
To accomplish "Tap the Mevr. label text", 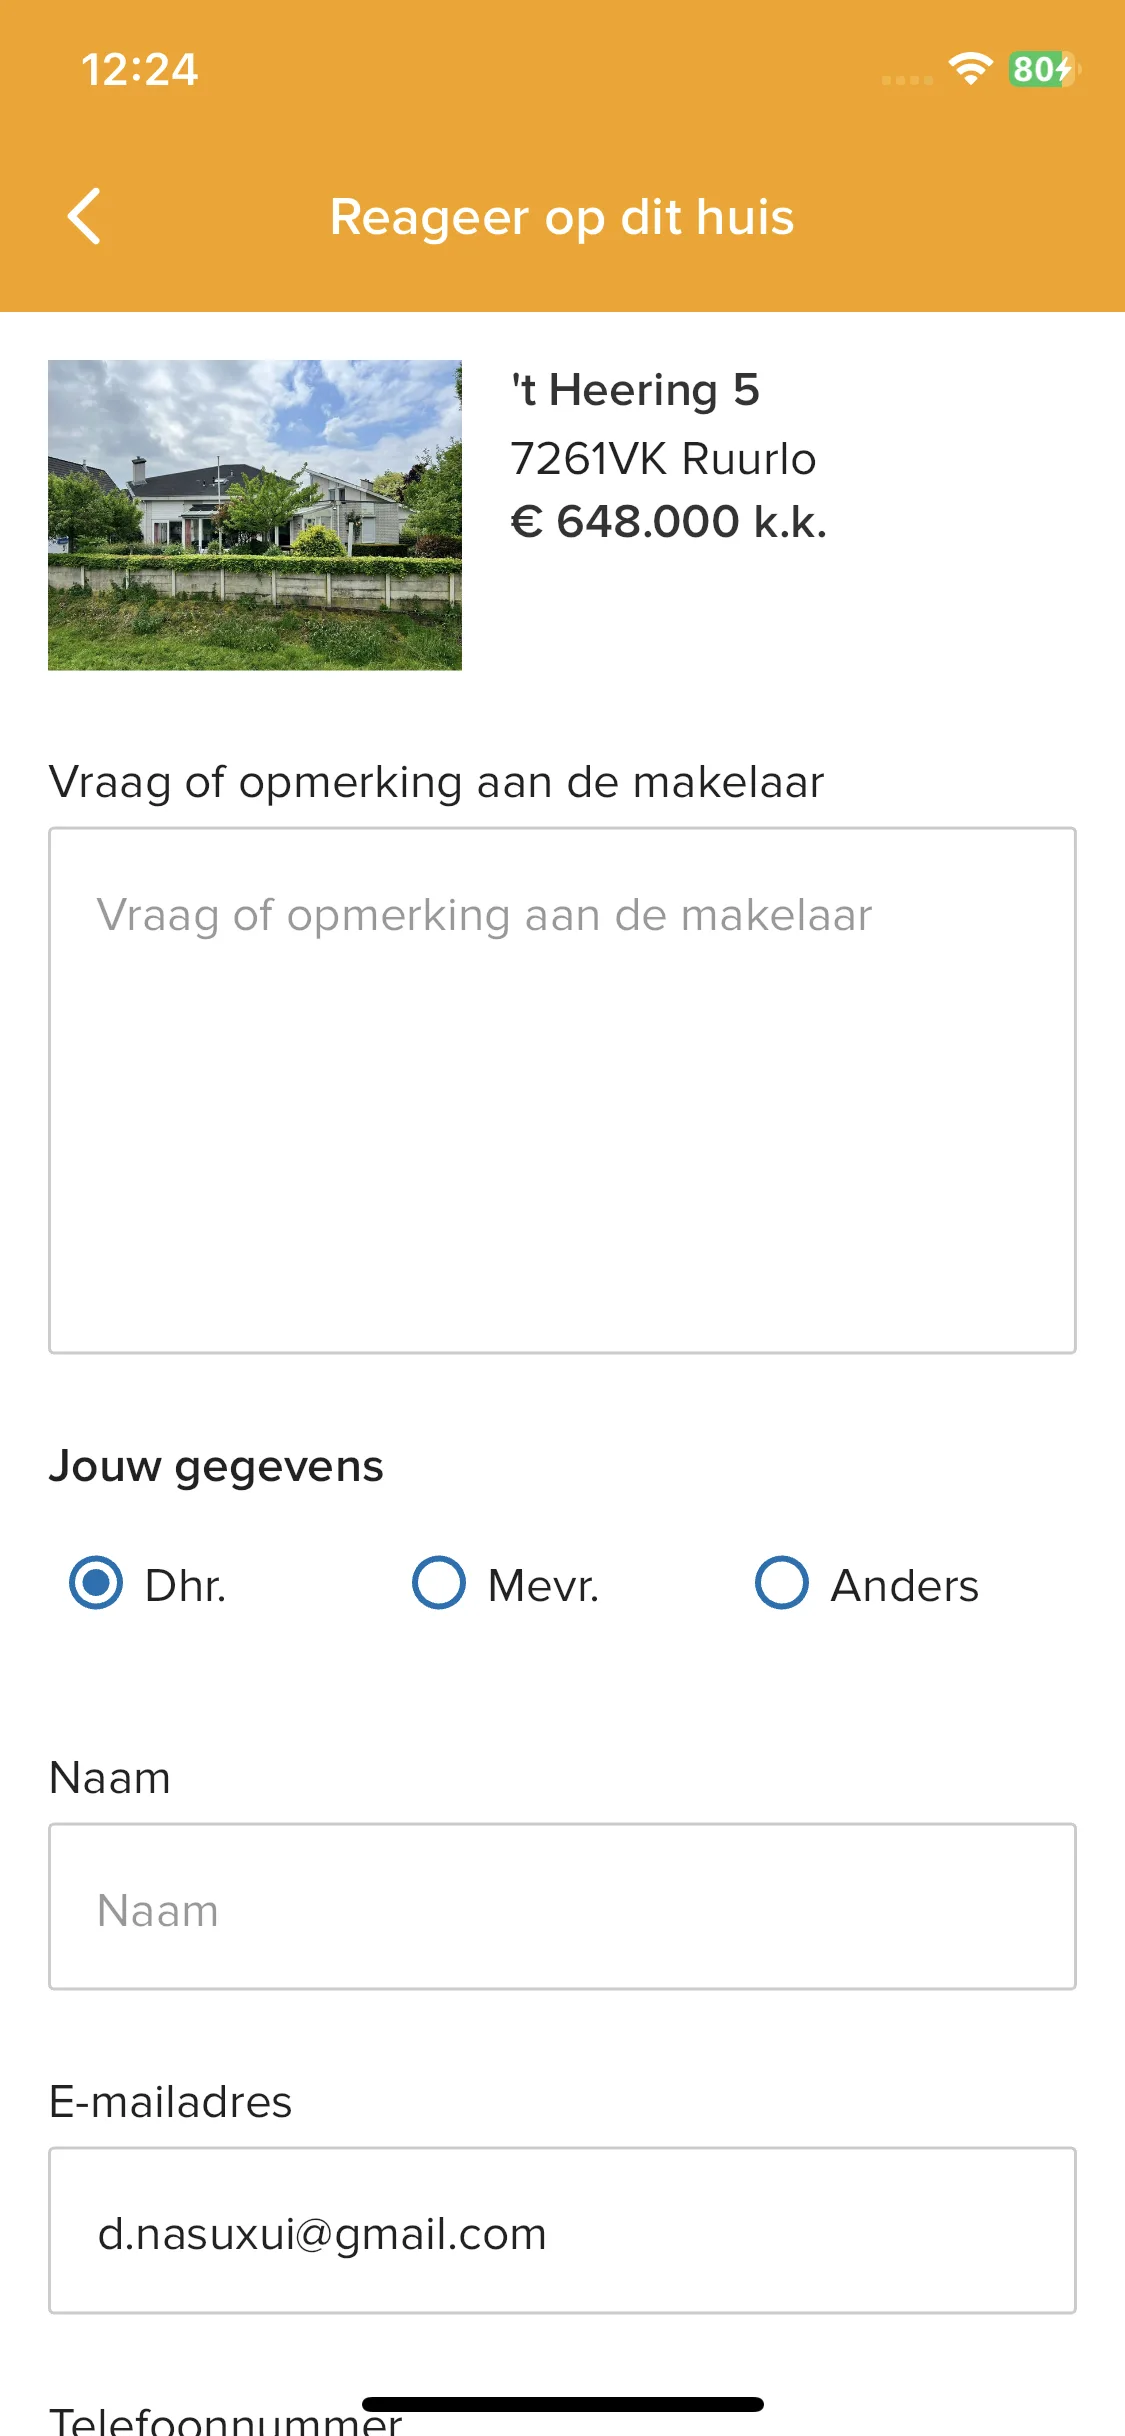I will pos(543,1586).
